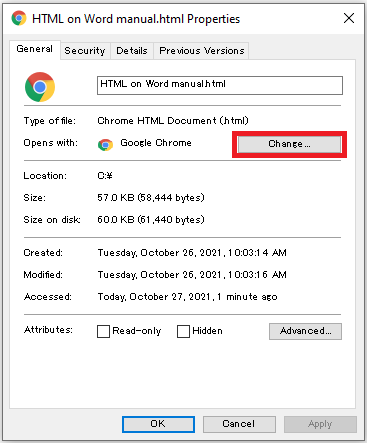Click the size on disk '60.0 KB (61,440 bytes)'
This screenshot has height=443, width=367.
point(151,220)
